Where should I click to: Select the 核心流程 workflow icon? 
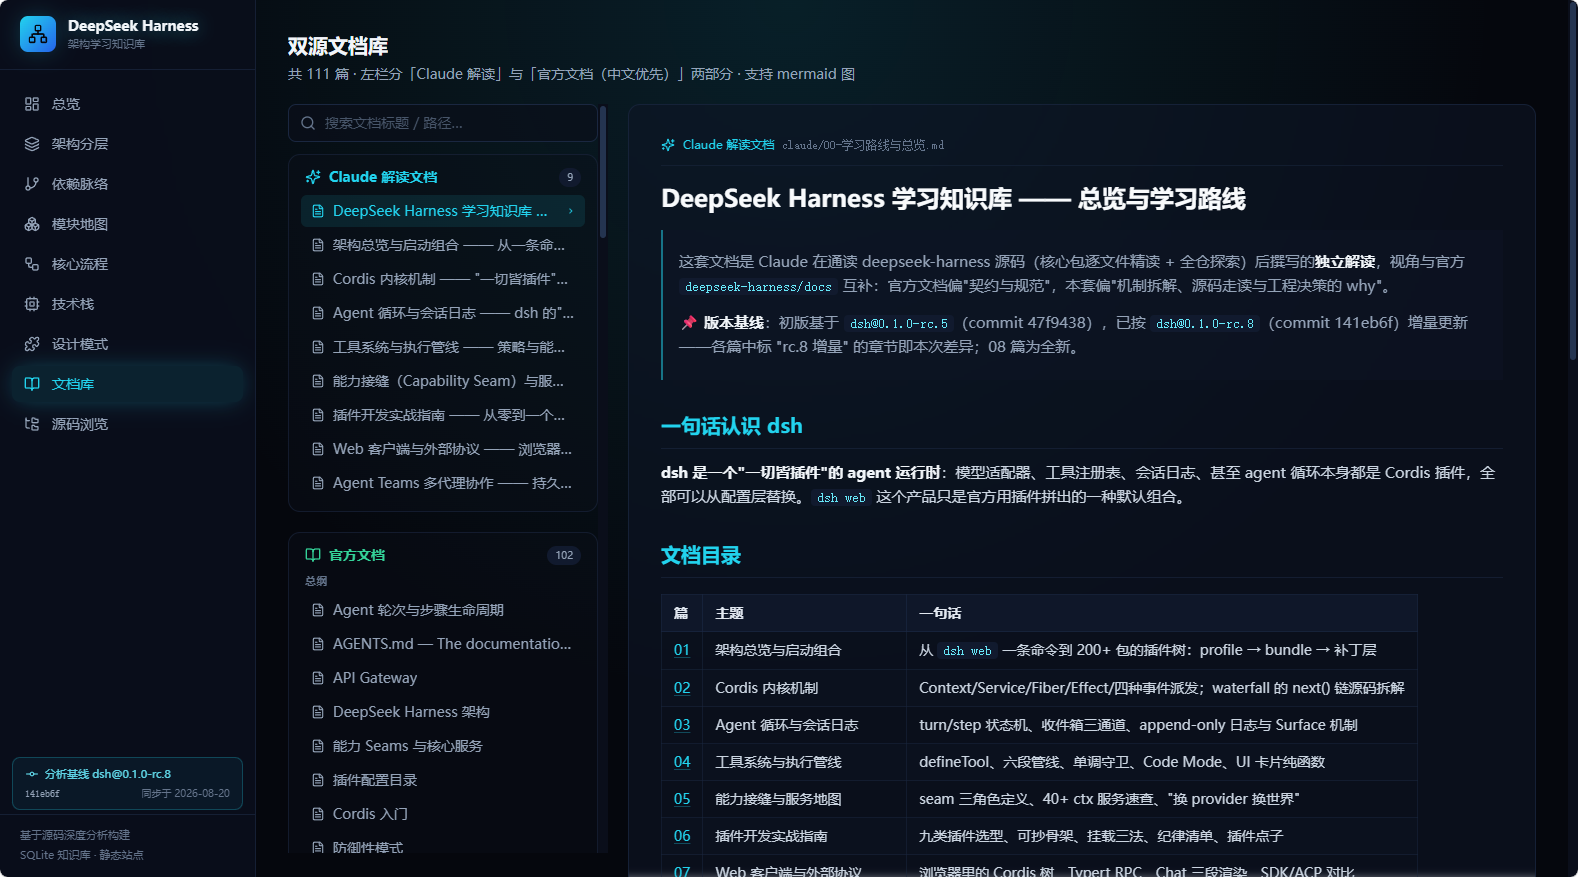click(x=32, y=264)
